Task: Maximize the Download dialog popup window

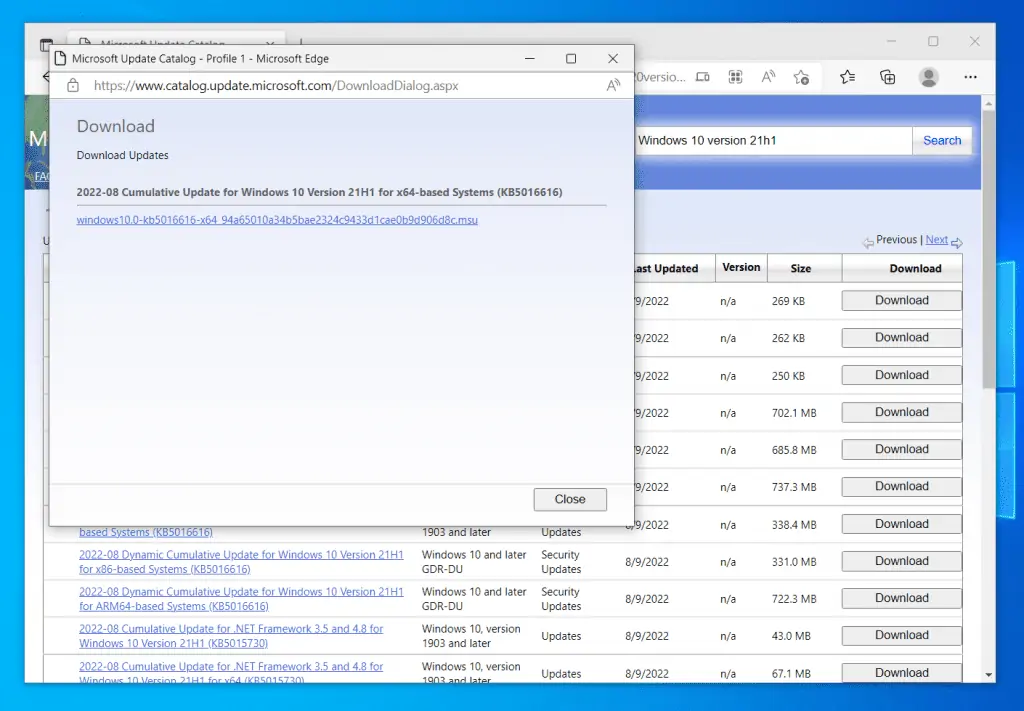Action: point(571,59)
